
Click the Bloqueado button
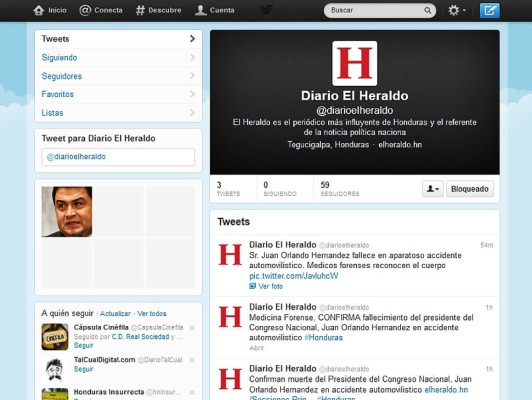tap(470, 189)
